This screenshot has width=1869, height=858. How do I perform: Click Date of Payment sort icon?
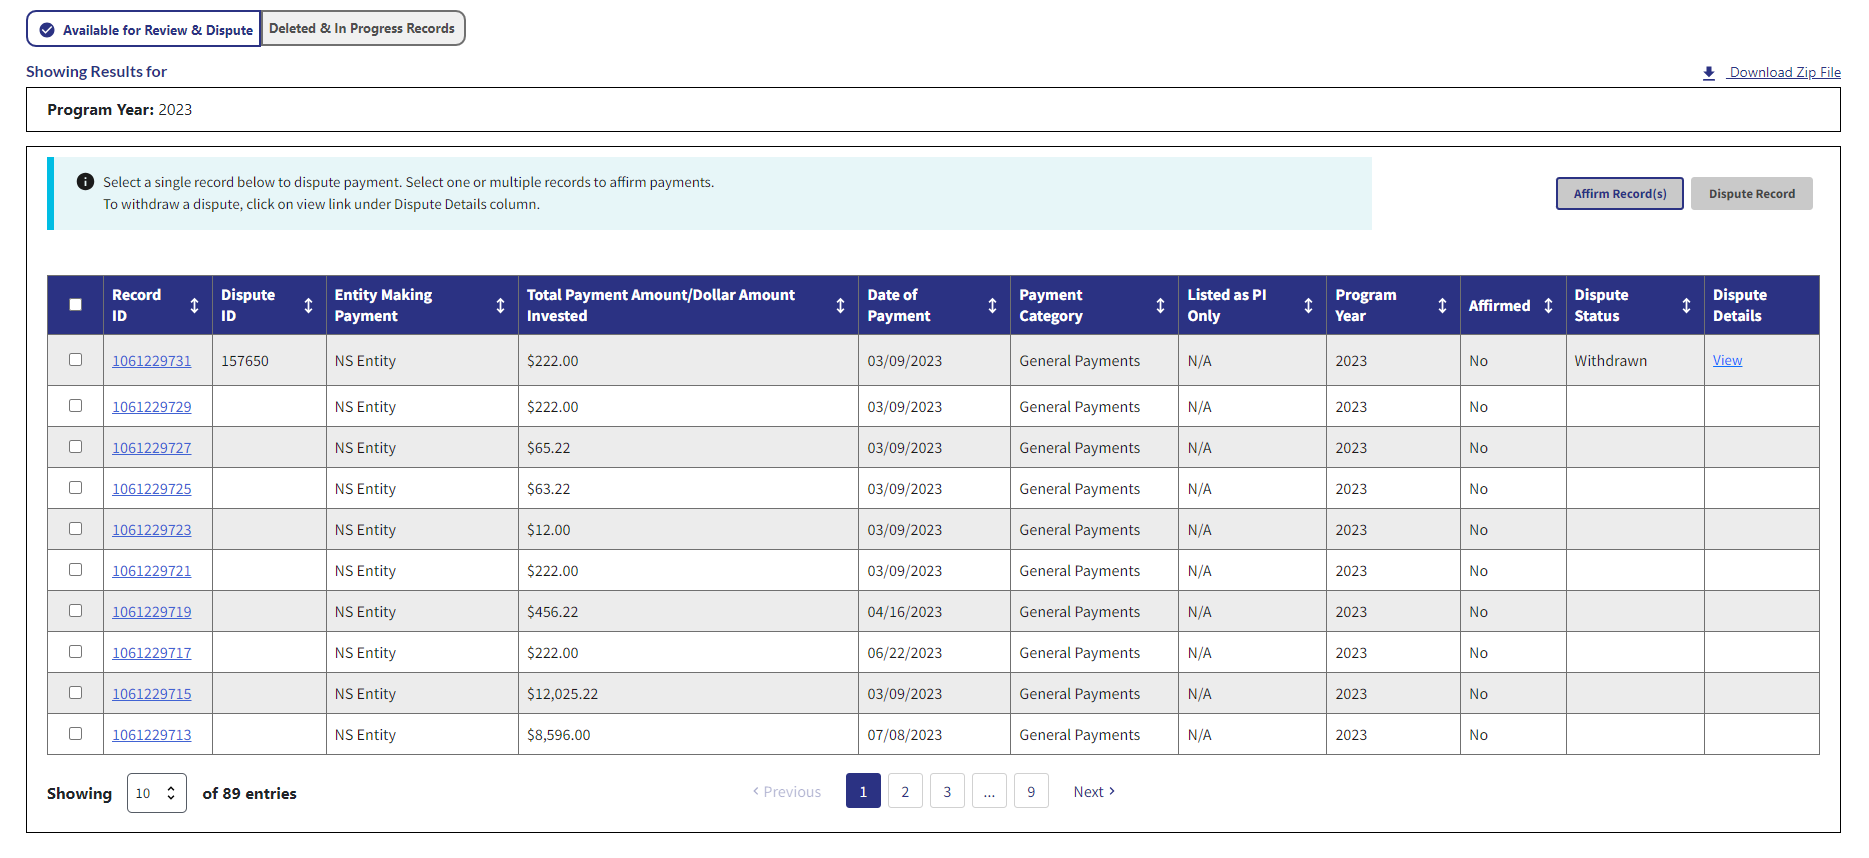(x=992, y=306)
